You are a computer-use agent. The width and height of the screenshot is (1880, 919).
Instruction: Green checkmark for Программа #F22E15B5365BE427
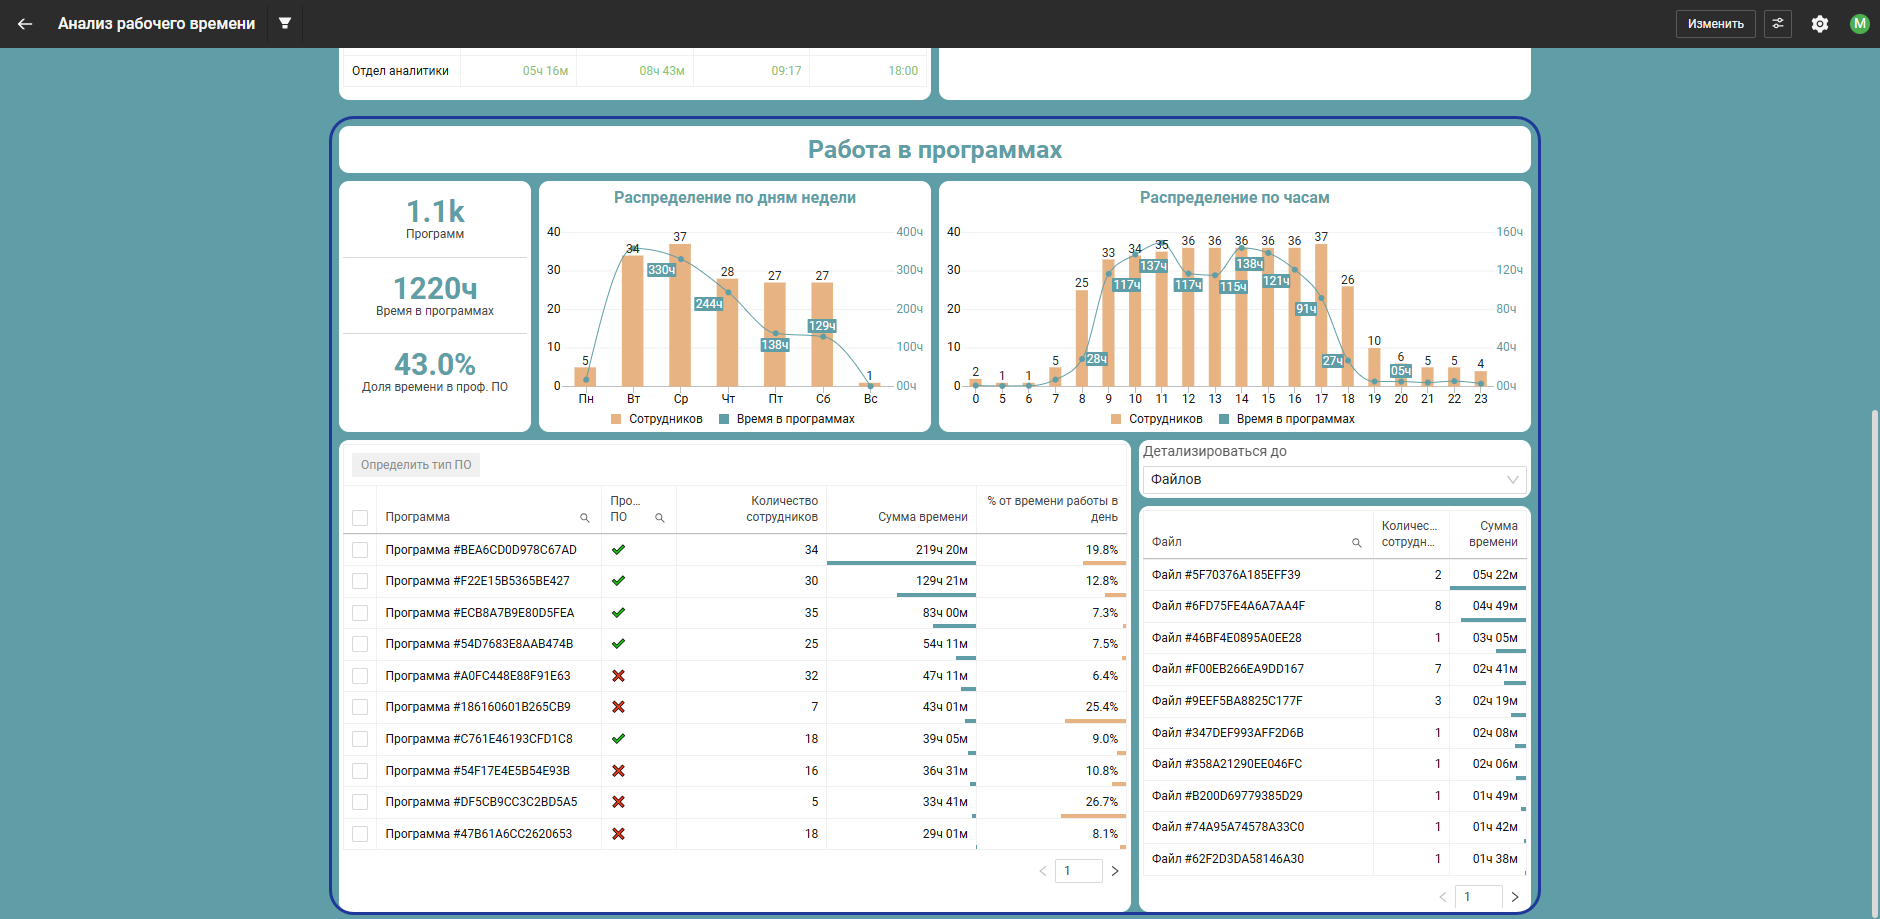coord(618,581)
